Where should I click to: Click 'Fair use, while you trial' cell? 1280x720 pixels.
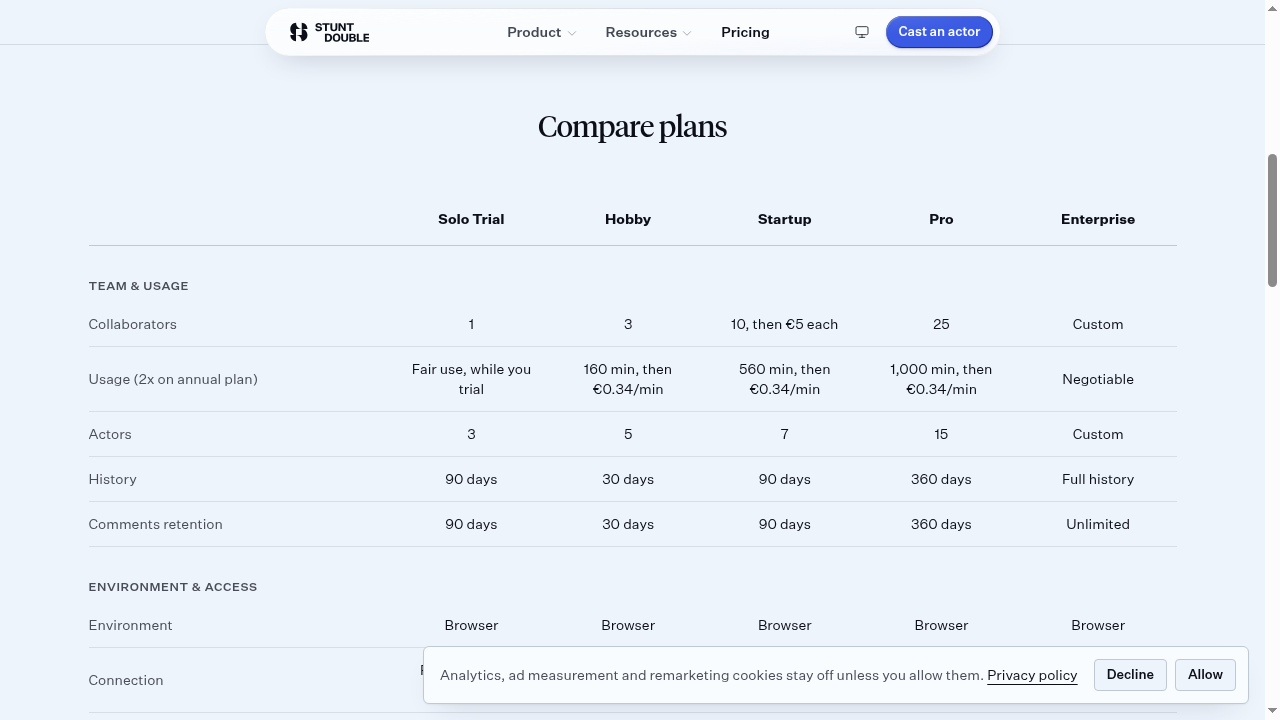click(x=471, y=379)
